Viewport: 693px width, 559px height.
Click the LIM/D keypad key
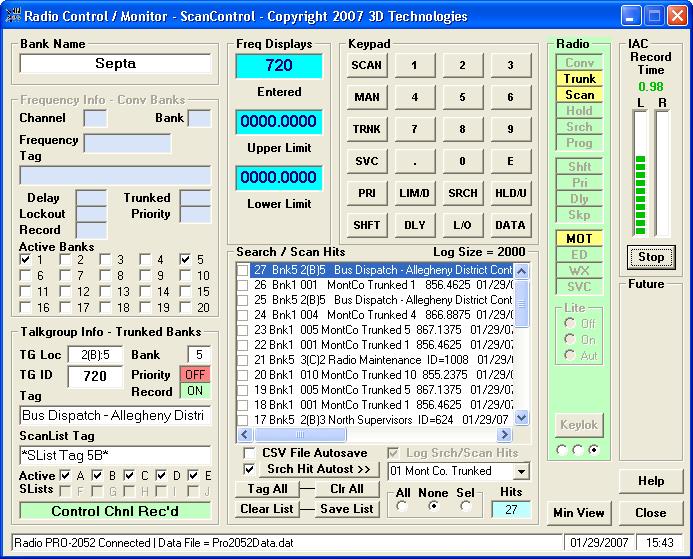[415, 193]
